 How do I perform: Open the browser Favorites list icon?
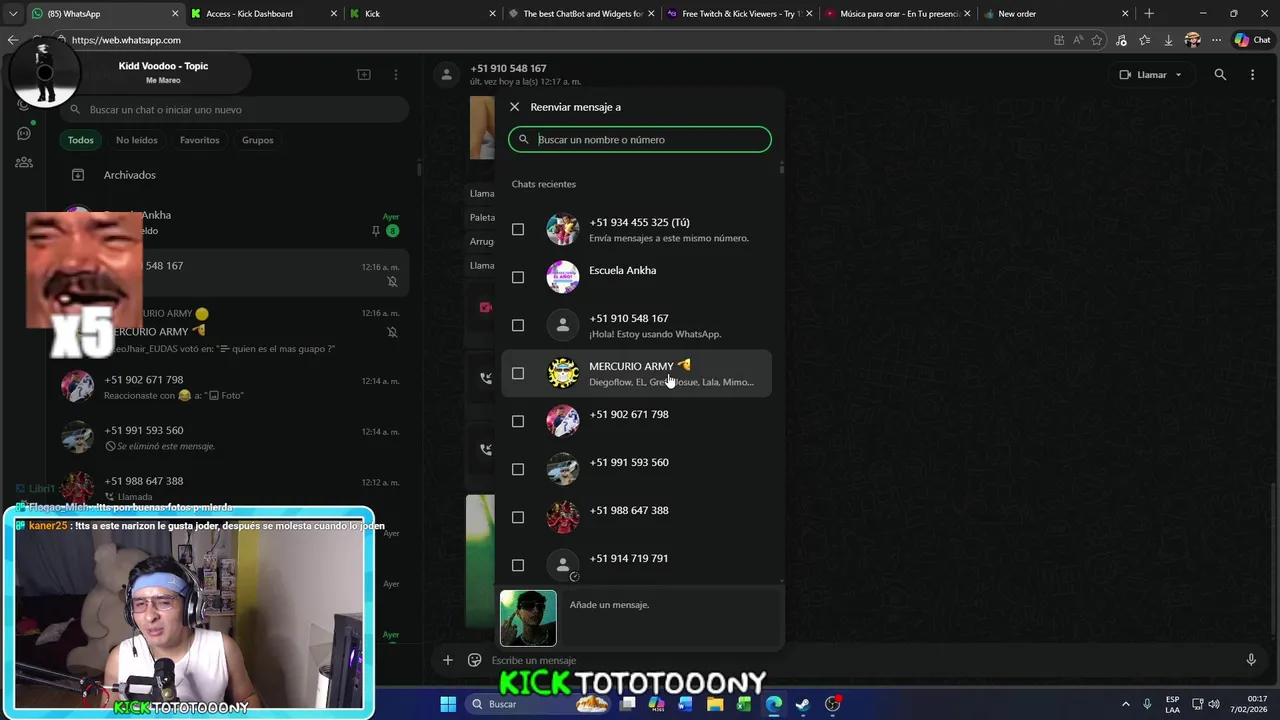tap(1145, 40)
